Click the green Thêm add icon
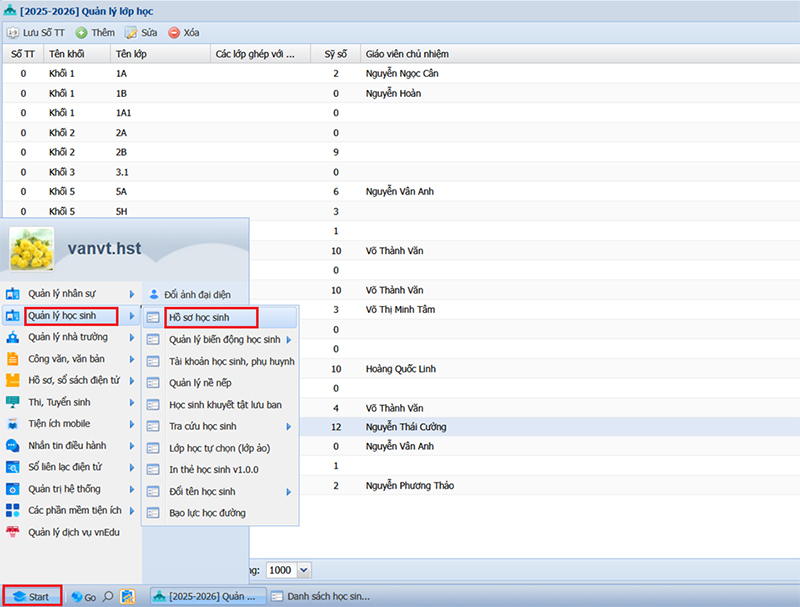 pos(81,33)
